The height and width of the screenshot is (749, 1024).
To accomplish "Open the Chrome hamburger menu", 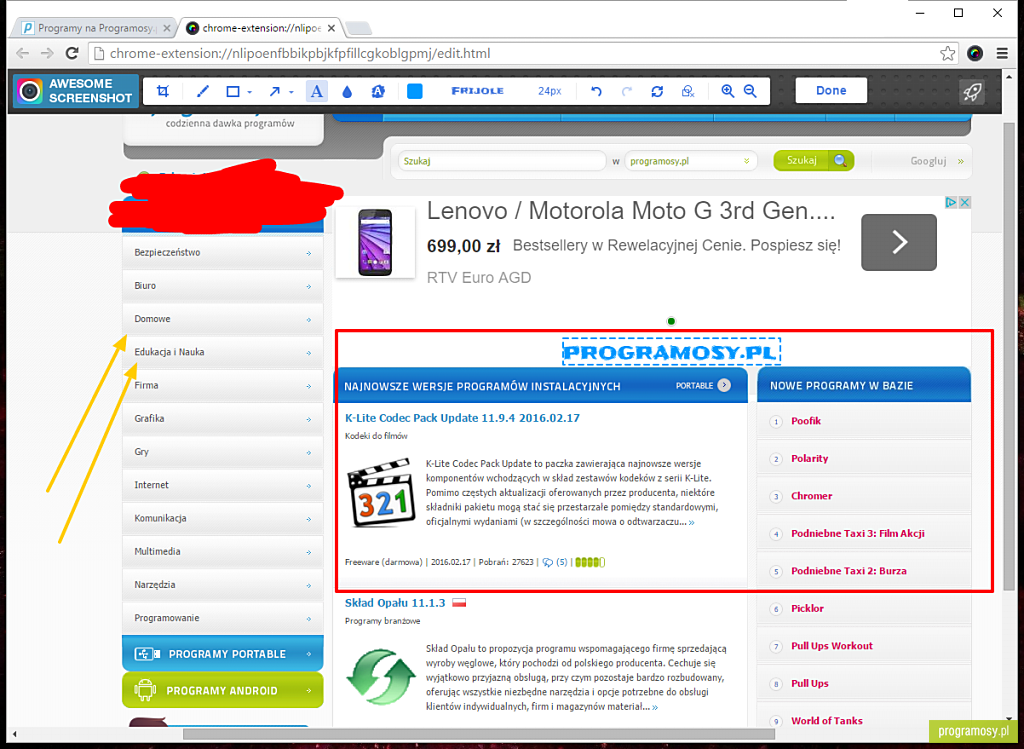I will 1002,54.
